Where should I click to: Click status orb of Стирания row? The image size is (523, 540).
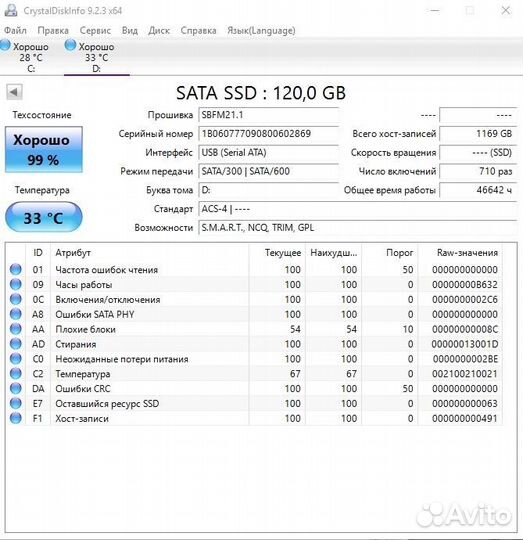[x=15, y=344]
